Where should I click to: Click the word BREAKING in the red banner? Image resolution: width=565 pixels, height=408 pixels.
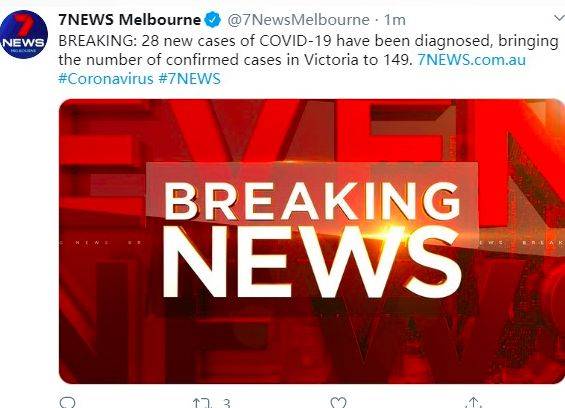click(x=312, y=201)
